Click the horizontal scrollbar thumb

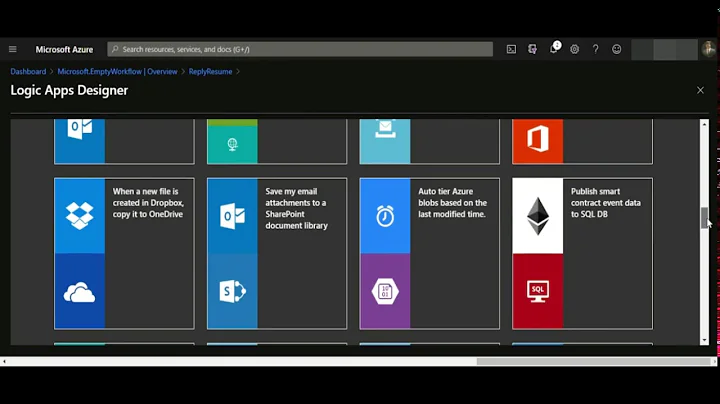coord(594,362)
